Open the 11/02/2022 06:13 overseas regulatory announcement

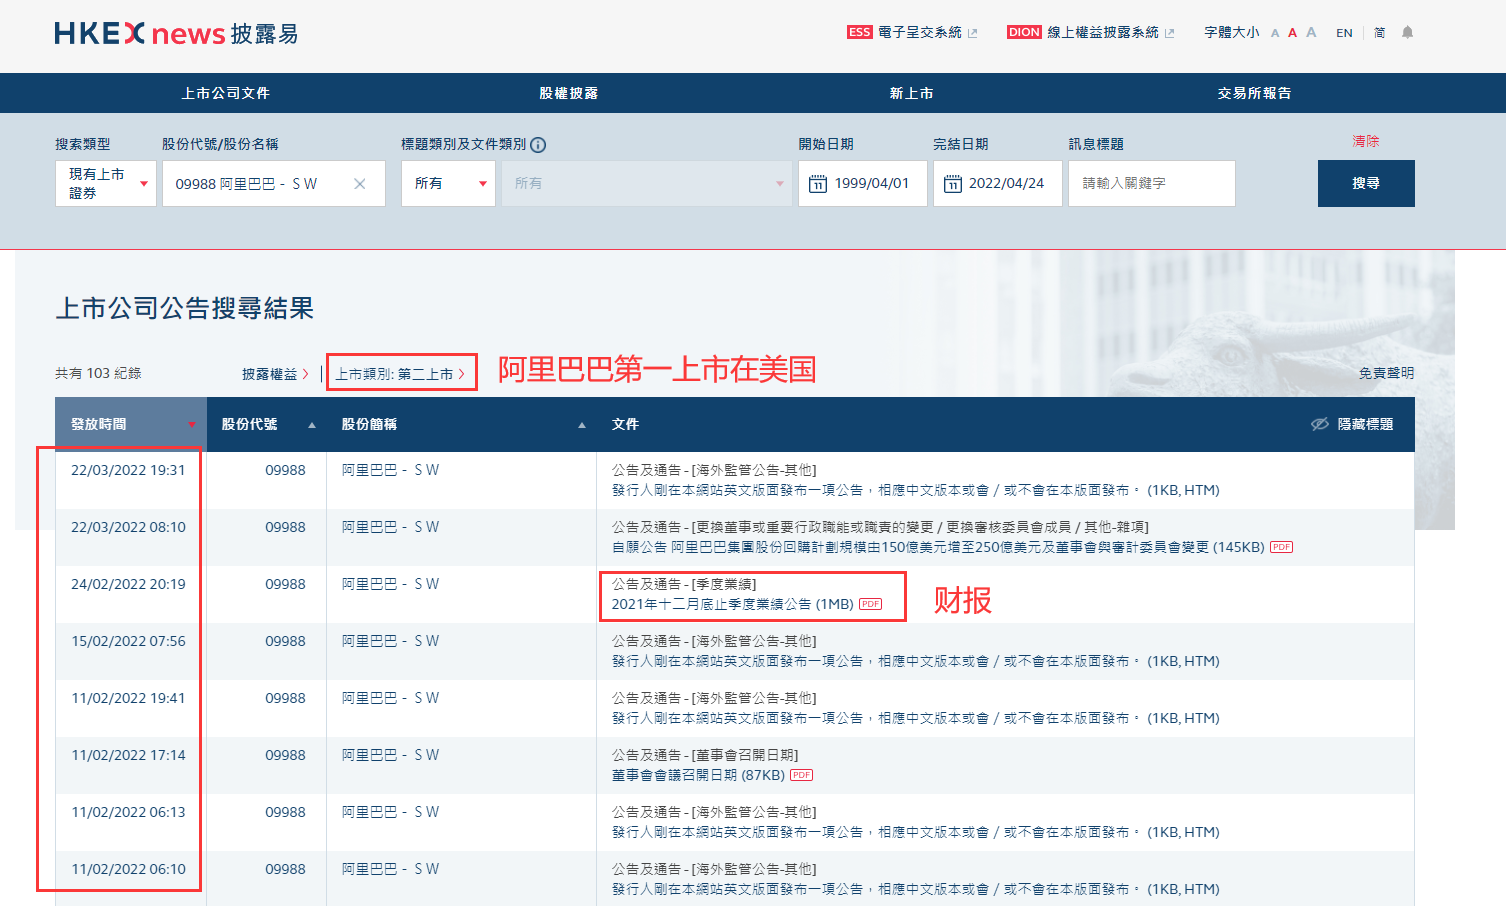pyautogui.click(x=915, y=832)
